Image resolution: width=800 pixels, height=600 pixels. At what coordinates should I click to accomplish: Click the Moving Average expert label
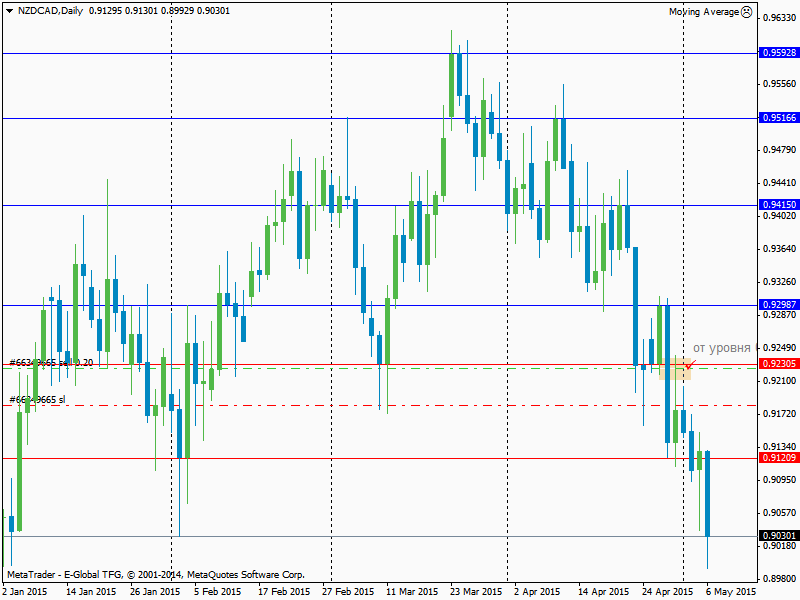[704, 12]
